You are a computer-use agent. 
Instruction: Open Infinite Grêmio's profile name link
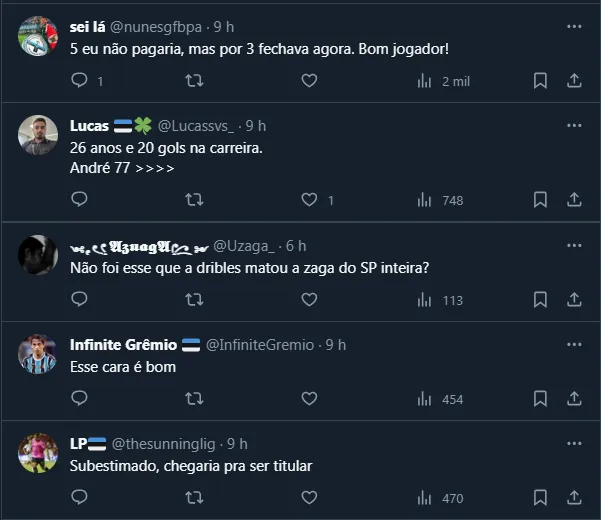click(124, 344)
